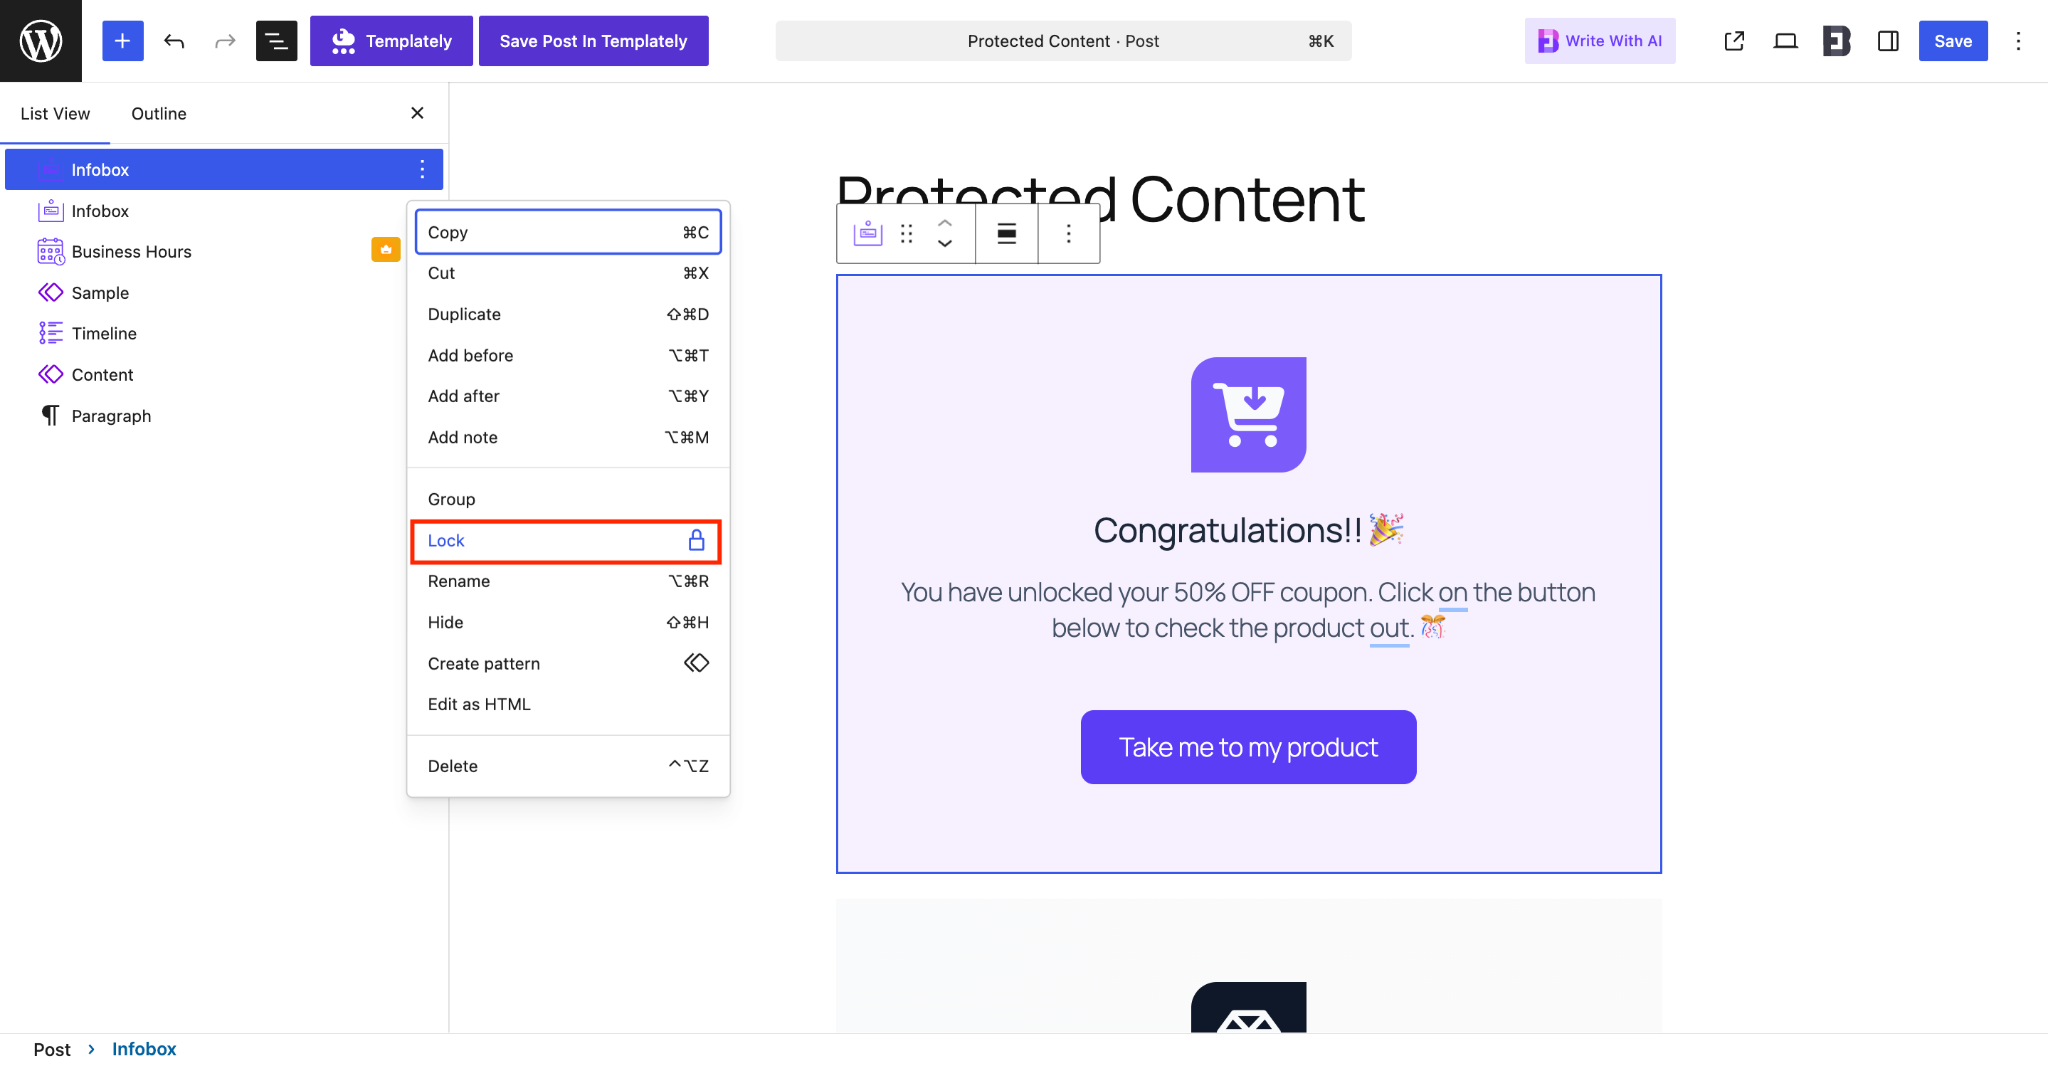Open block toolbar options menu

(x=1069, y=233)
